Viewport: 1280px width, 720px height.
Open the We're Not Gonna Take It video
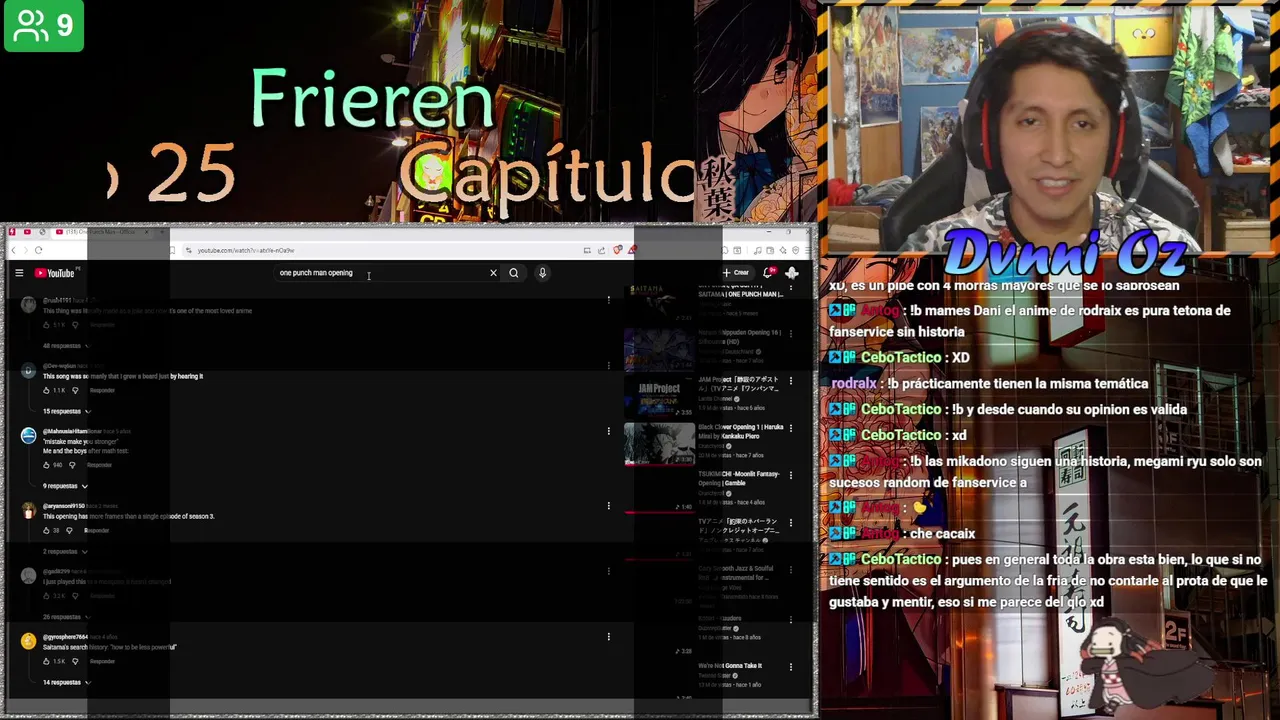(730, 666)
